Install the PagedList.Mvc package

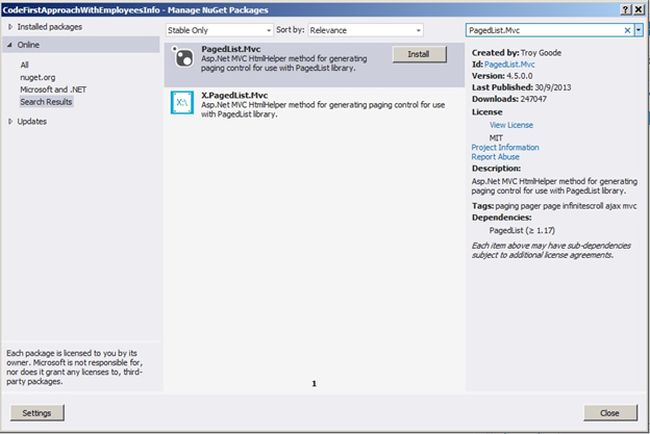tap(419, 54)
